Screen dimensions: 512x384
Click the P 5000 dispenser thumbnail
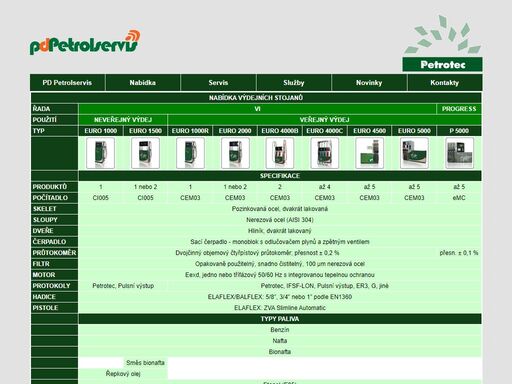[459, 153]
